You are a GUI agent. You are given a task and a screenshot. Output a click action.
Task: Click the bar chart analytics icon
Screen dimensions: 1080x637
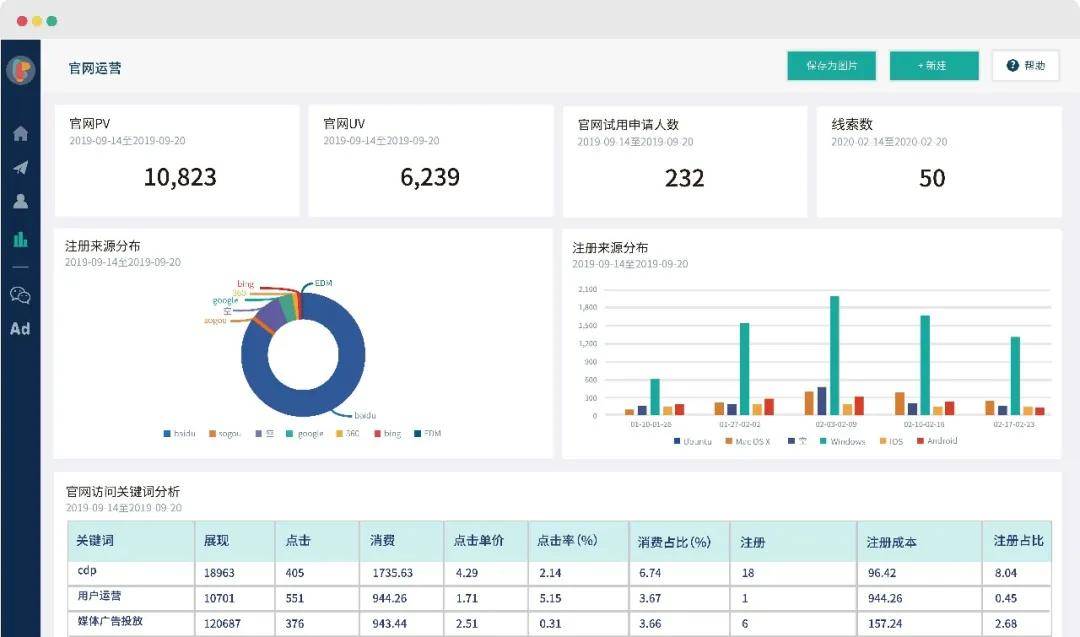point(20,240)
